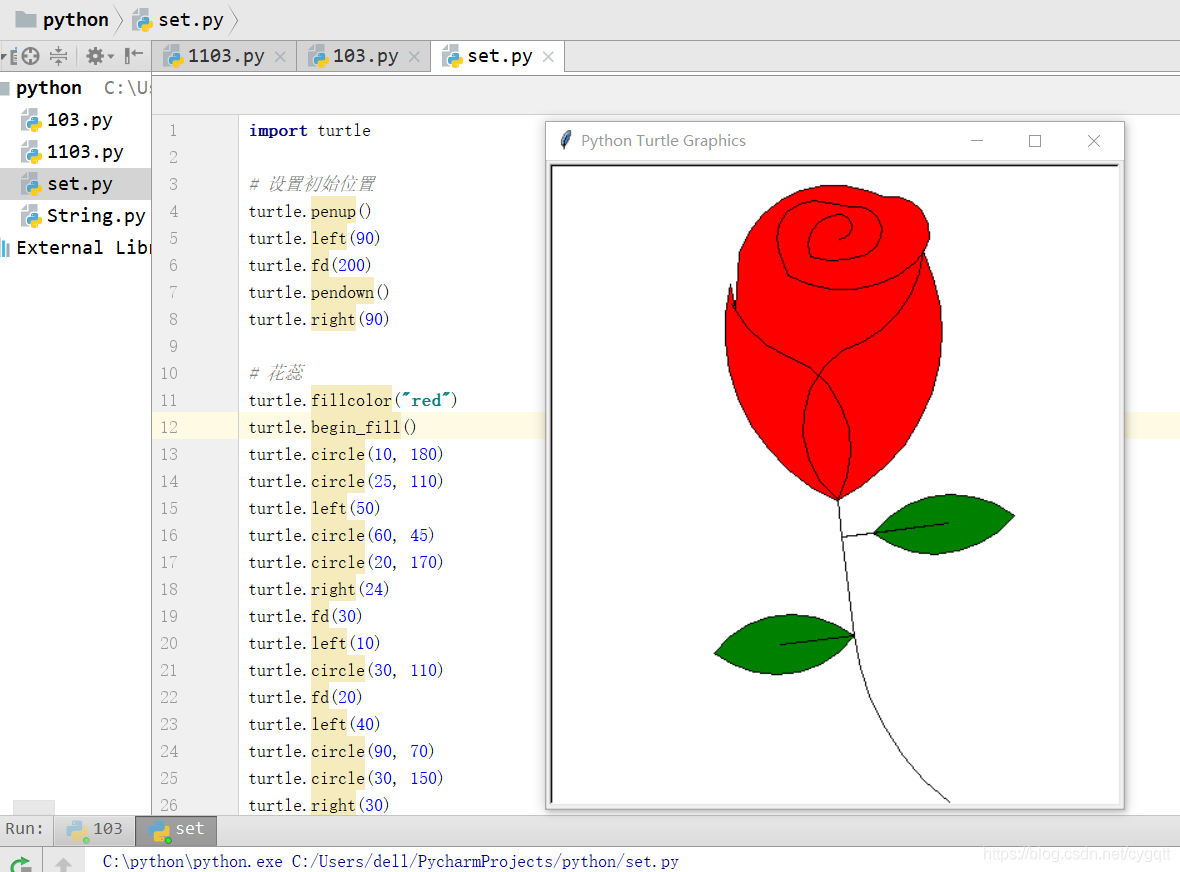Select the 103 run tab

coord(94,829)
